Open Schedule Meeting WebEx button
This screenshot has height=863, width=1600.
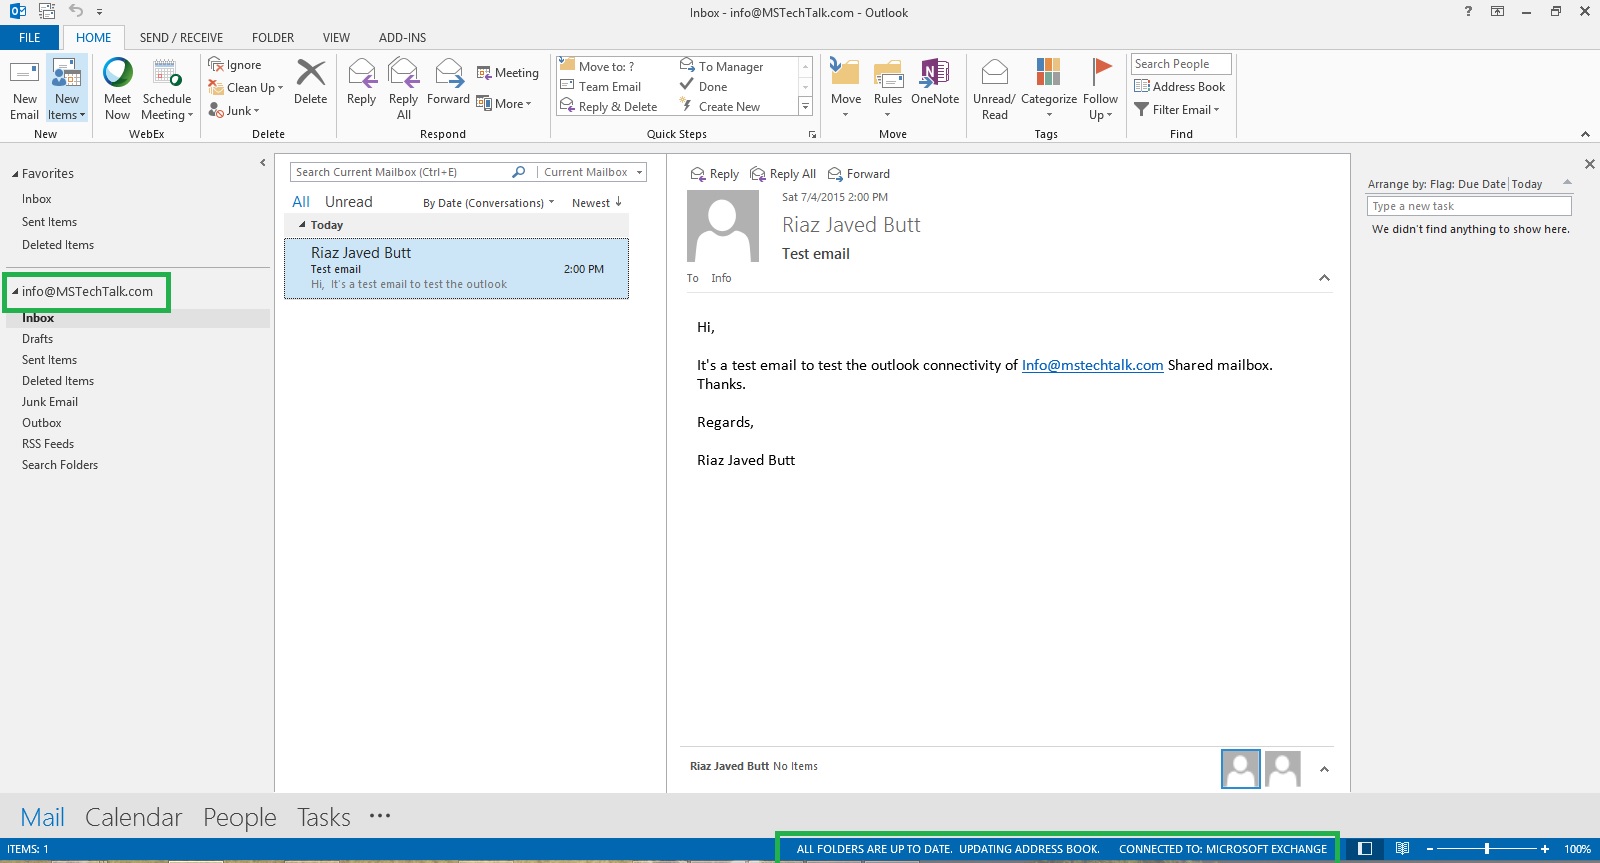click(167, 90)
